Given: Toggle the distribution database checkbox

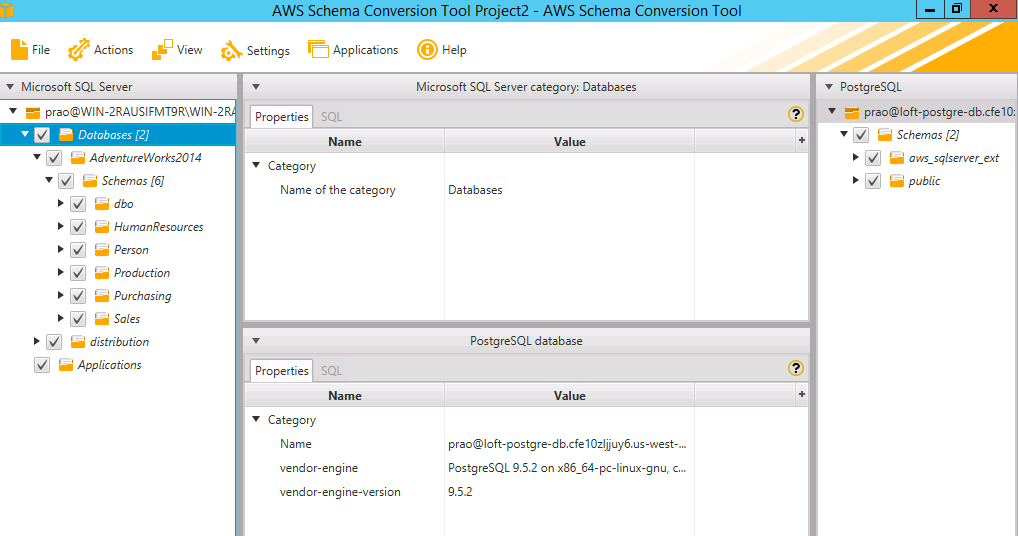Looking at the screenshot, I should pyautogui.click(x=54, y=342).
